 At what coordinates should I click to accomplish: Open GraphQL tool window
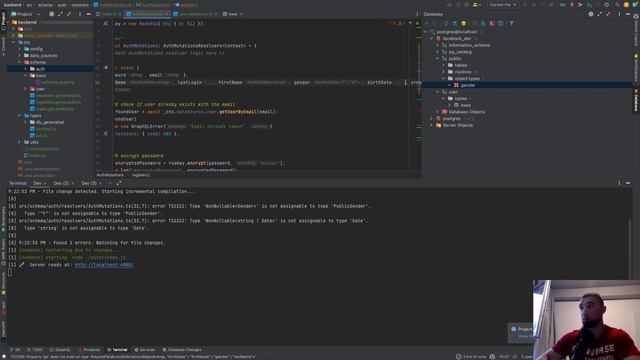tap(60, 350)
